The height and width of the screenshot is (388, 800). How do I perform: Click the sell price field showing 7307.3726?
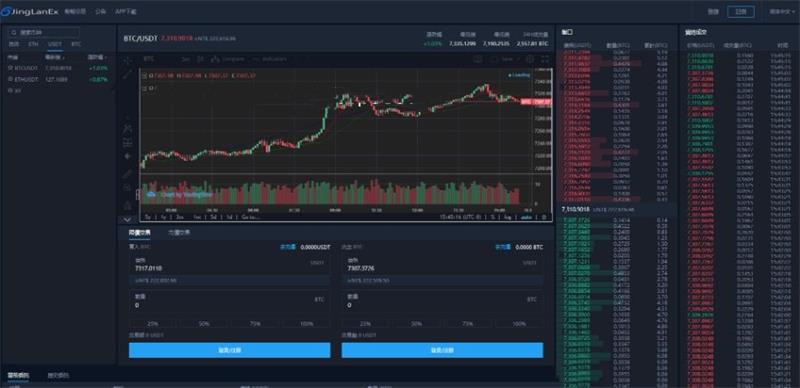(442, 264)
